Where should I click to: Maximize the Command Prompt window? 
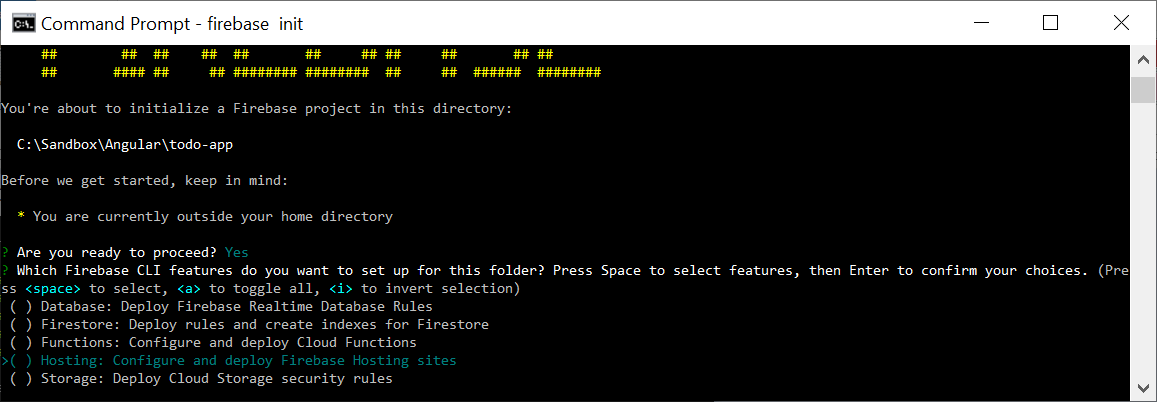[1049, 22]
